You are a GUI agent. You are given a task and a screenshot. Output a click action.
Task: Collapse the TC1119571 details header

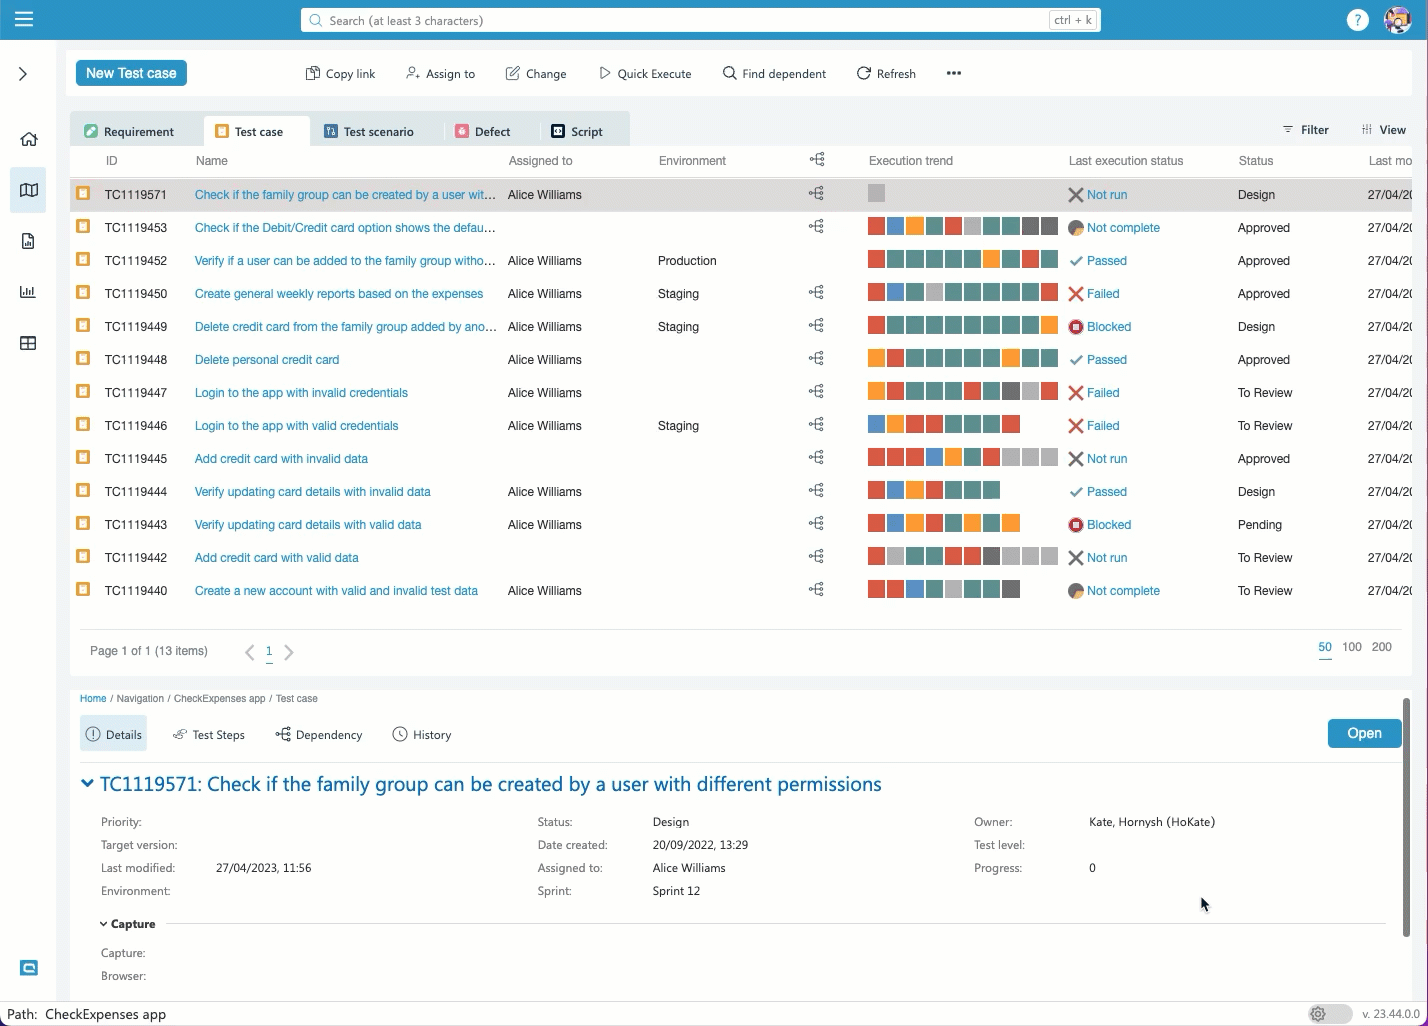[x=87, y=784]
